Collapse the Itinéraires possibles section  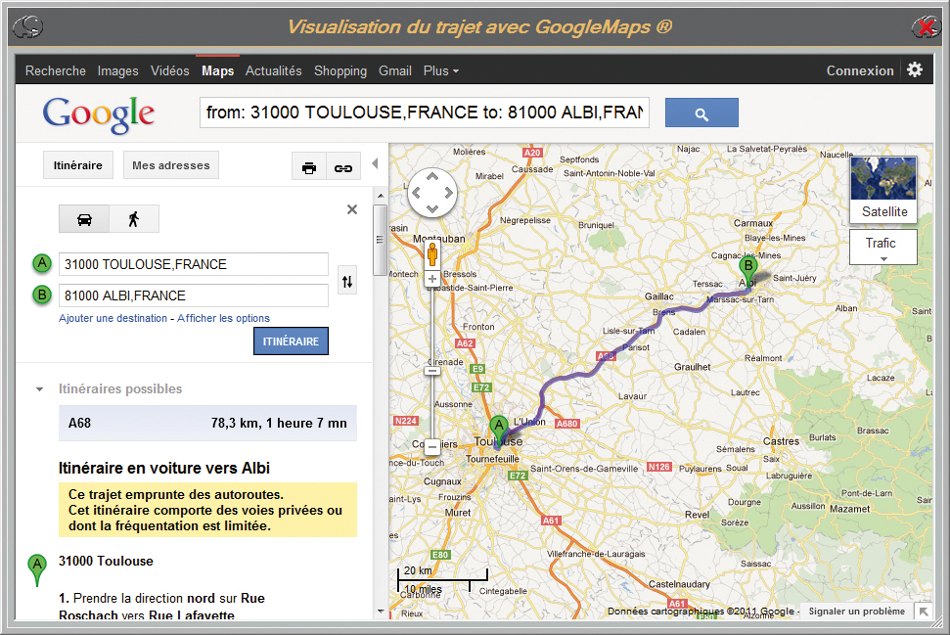point(39,389)
